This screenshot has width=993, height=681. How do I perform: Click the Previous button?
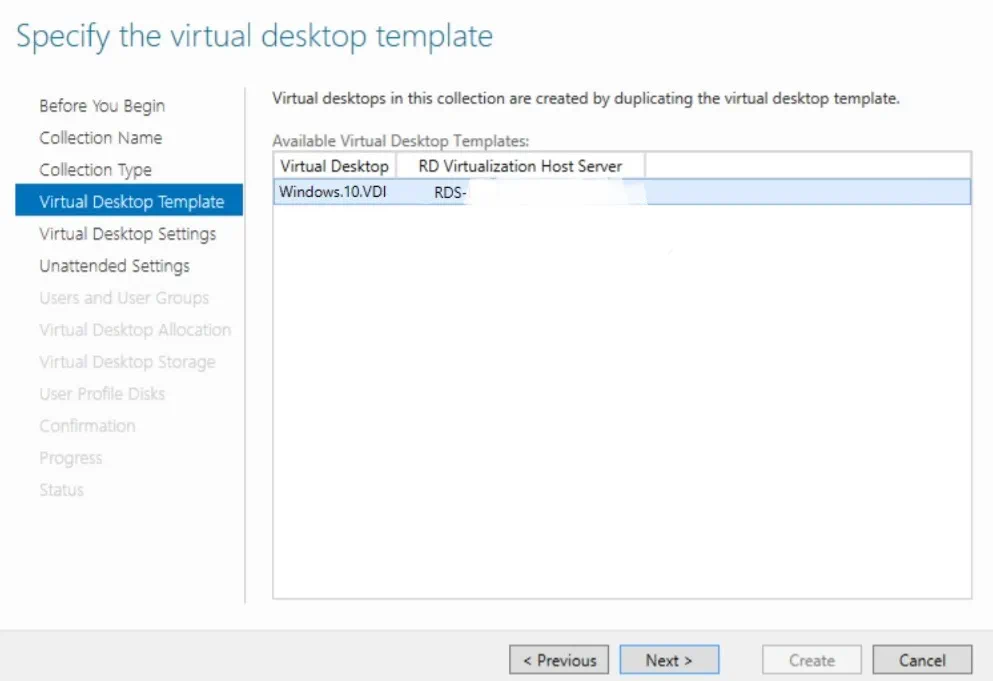[x=558, y=659]
